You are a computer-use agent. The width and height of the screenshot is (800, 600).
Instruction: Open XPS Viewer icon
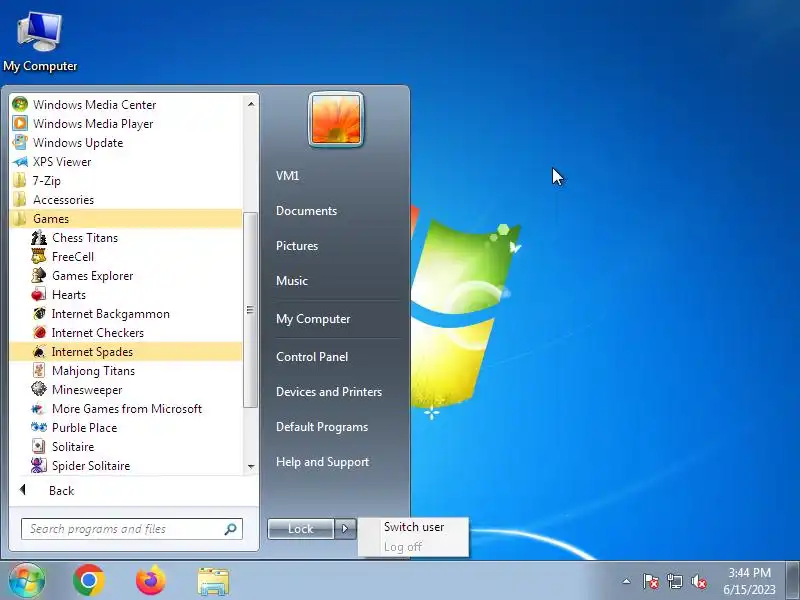20,162
